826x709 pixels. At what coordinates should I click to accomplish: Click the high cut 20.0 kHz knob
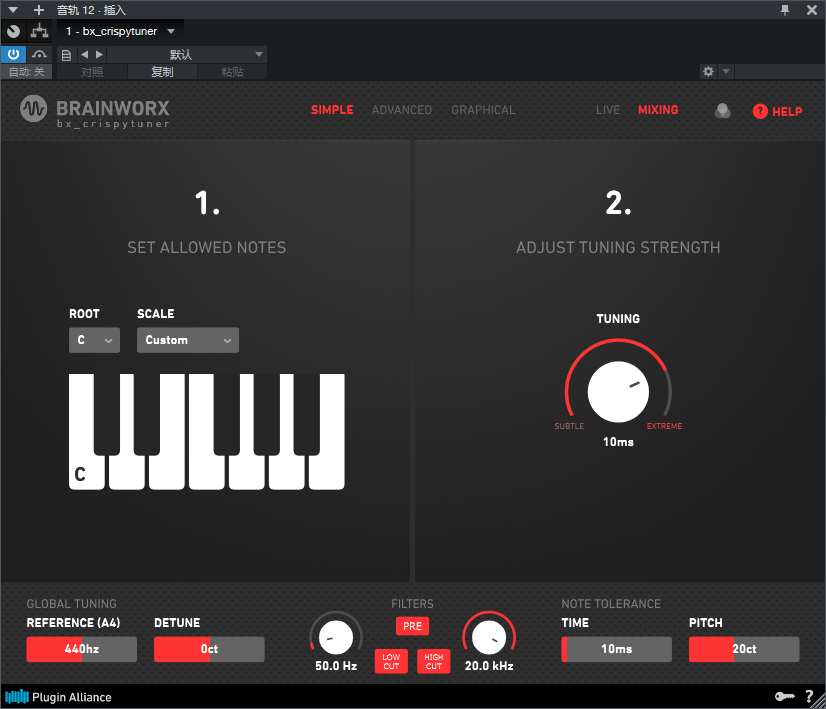point(489,637)
